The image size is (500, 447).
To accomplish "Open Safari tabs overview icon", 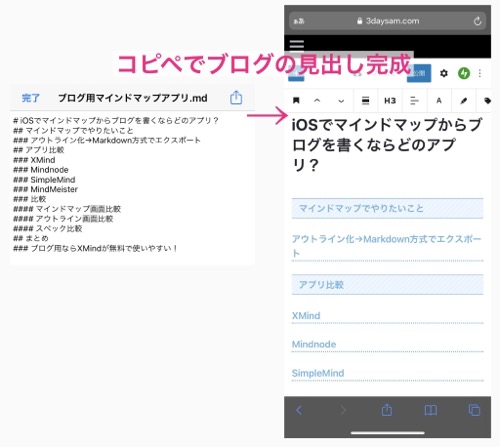I will pos(474,410).
